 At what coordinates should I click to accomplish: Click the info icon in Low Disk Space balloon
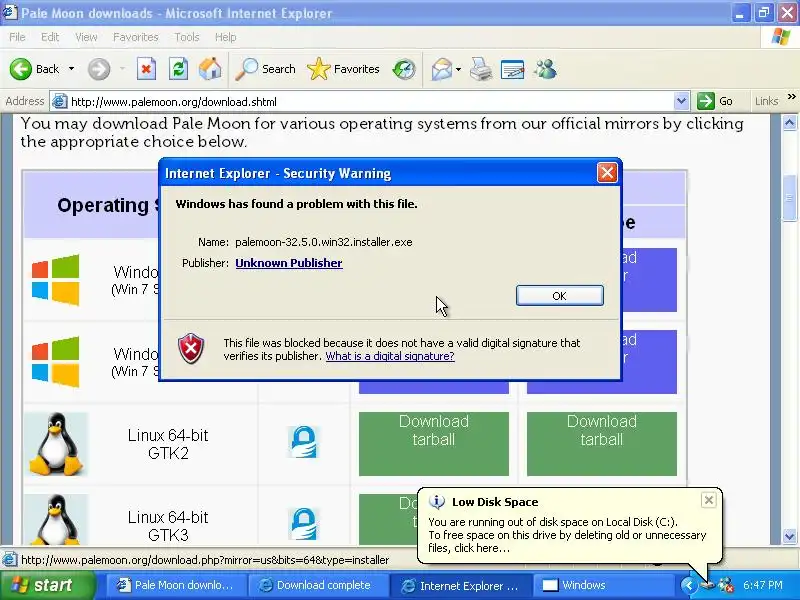click(x=437, y=502)
